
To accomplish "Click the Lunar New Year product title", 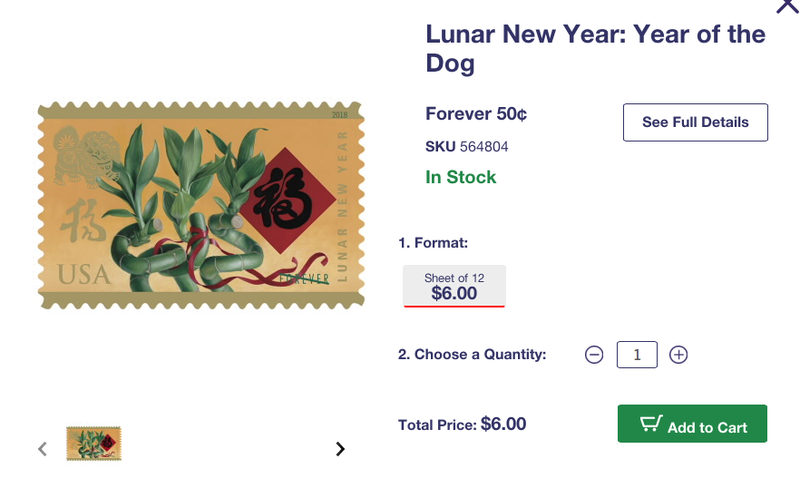I will (595, 49).
